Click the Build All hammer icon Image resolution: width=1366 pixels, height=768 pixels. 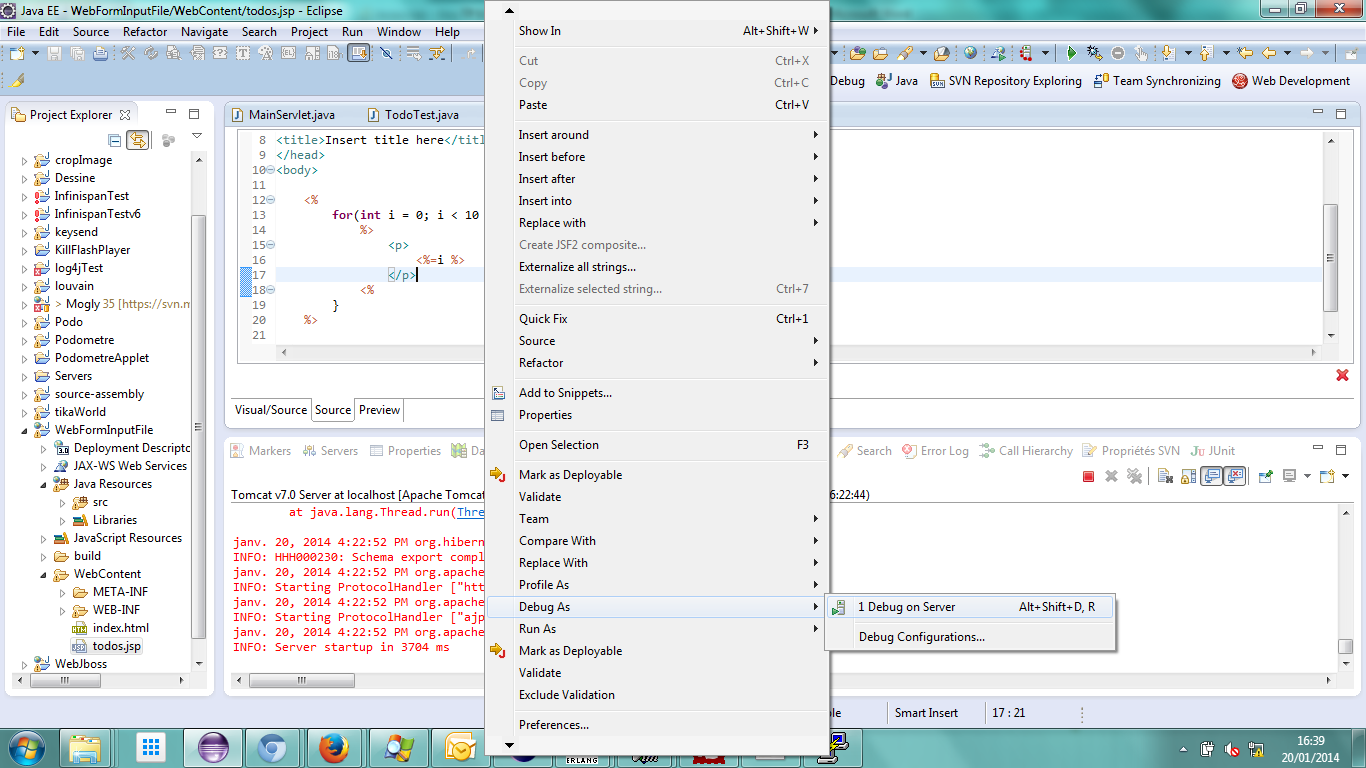[x=128, y=53]
